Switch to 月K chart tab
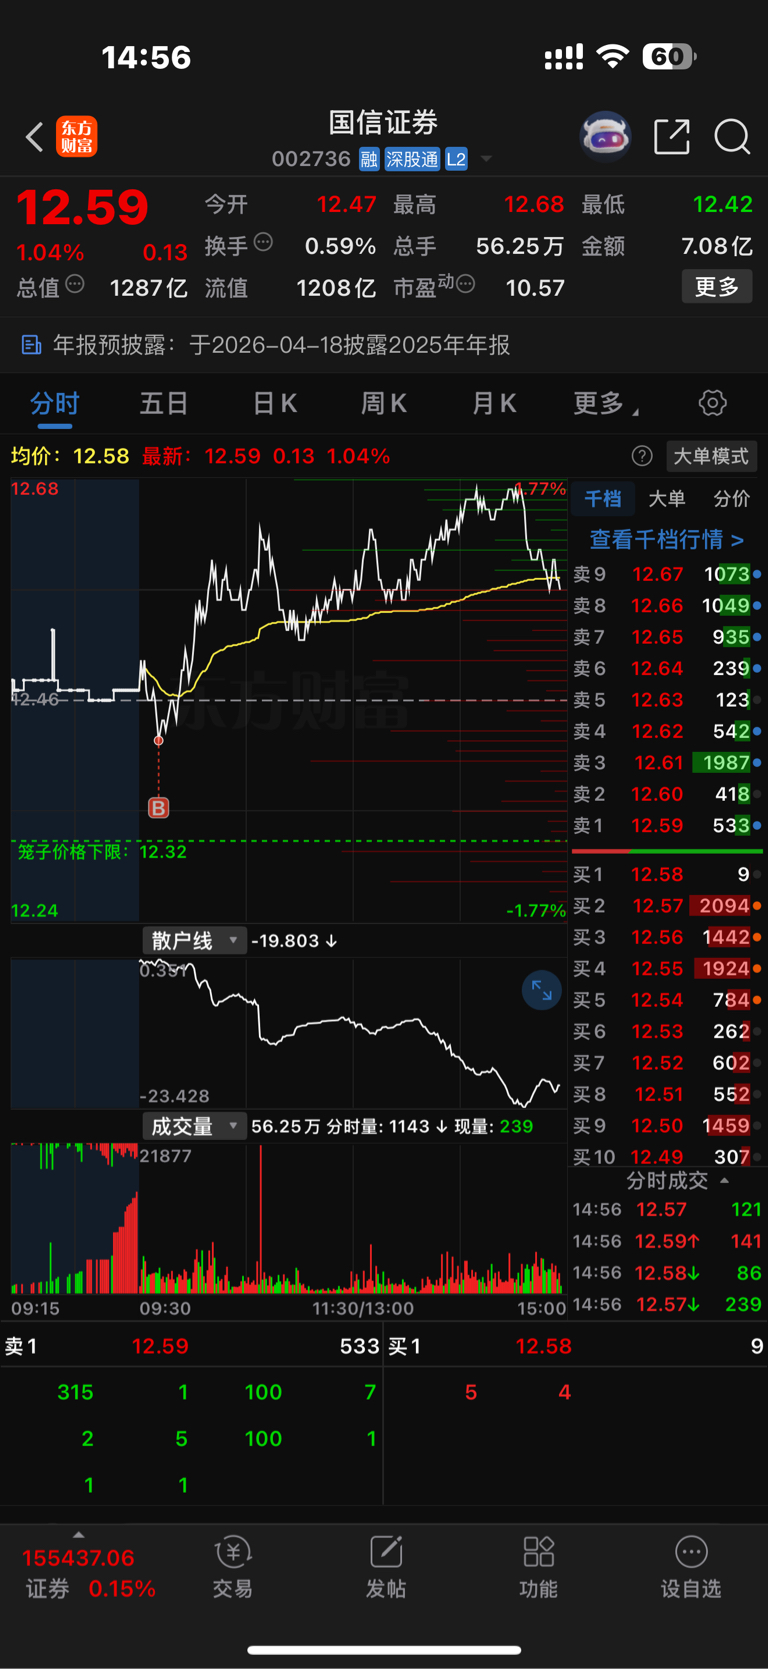Screen dimensions: 768x1669 click(494, 404)
